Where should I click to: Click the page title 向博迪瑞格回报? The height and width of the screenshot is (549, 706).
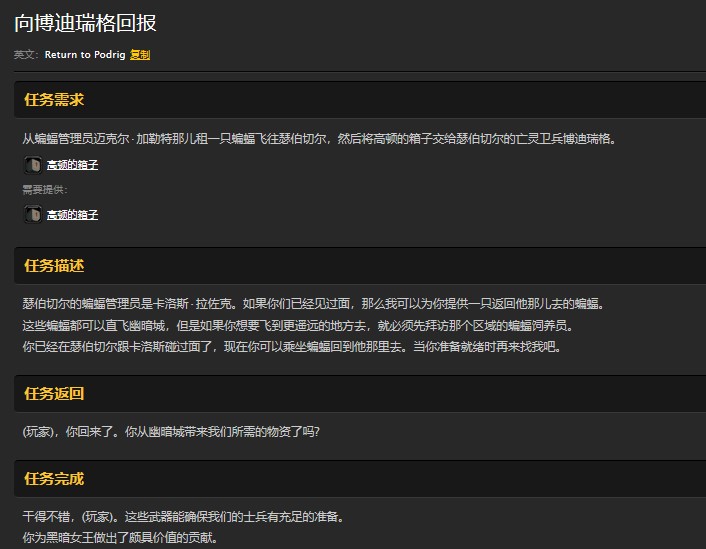coord(85,23)
